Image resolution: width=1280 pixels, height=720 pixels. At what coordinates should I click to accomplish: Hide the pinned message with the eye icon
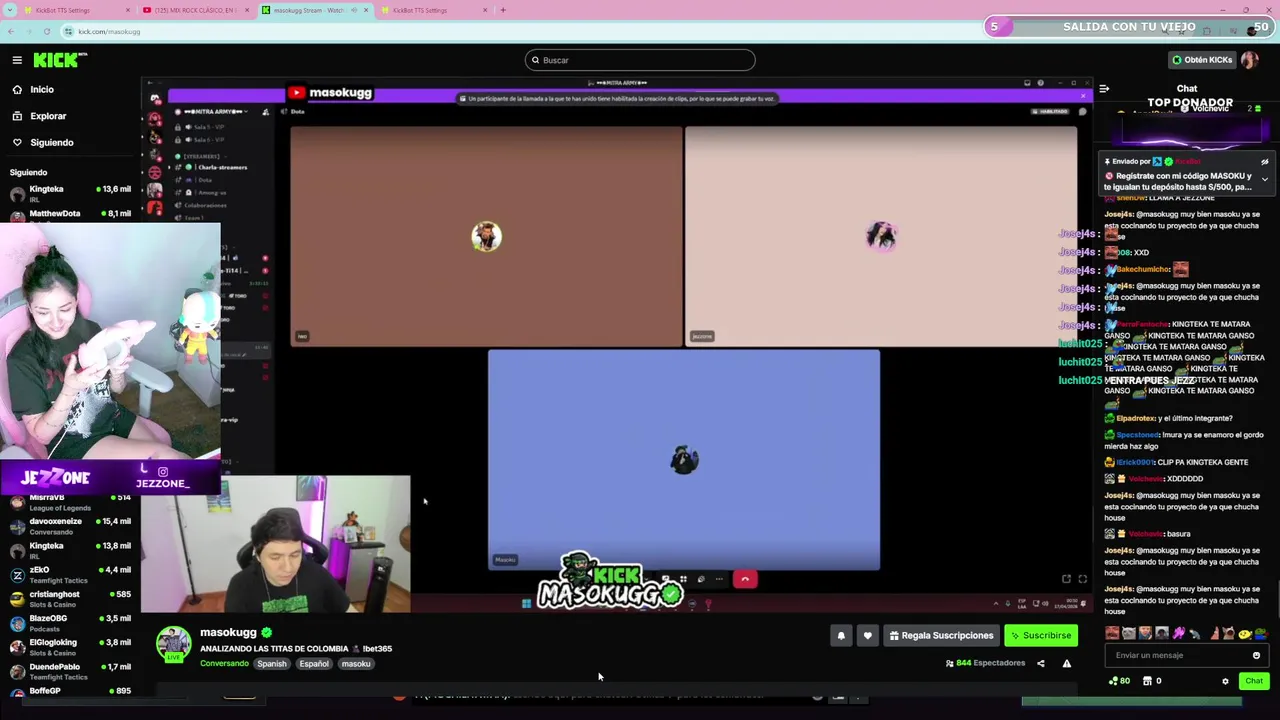click(x=1264, y=162)
